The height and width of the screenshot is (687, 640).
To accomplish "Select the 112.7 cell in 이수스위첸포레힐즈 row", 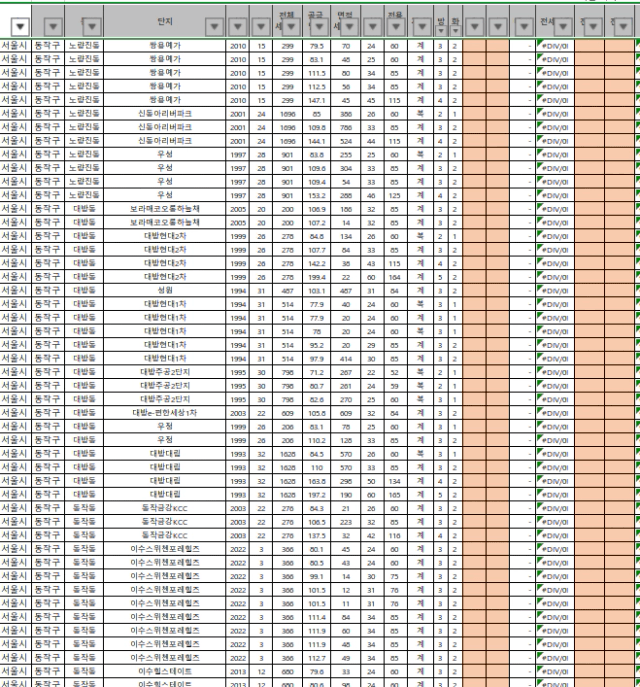I will pyautogui.click(x=316, y=658).
